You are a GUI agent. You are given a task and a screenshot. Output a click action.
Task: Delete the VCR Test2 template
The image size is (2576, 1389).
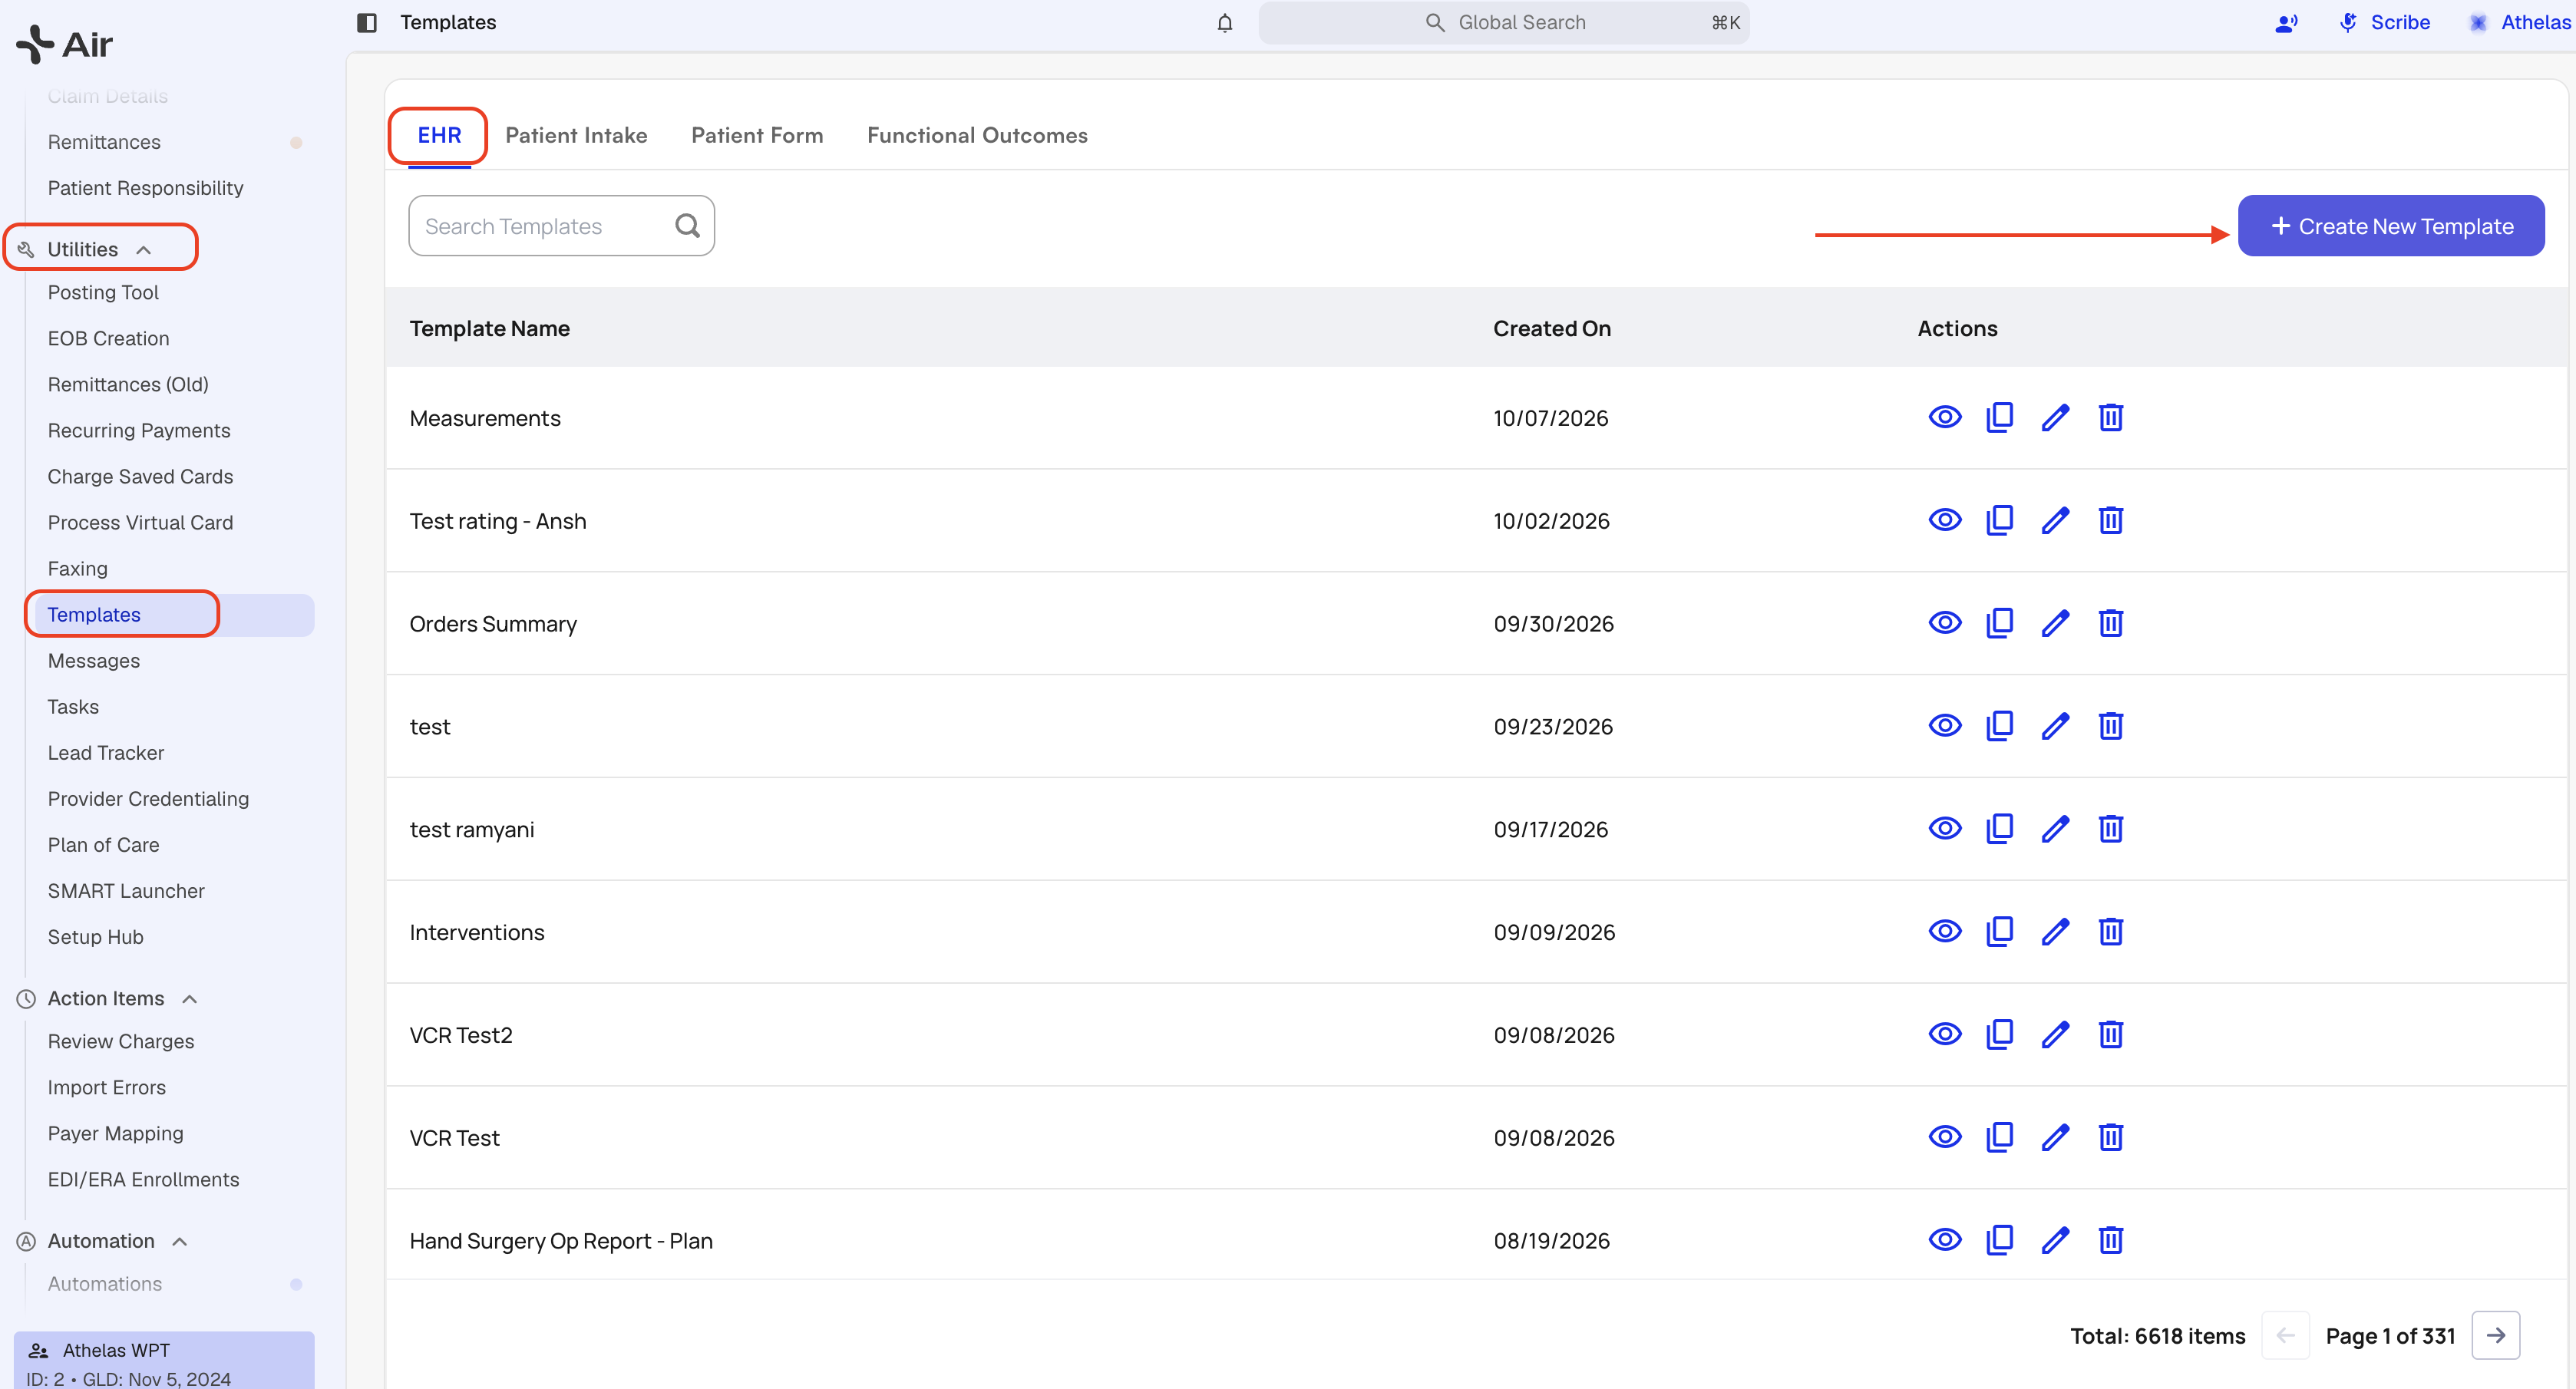pos(2111,1035)
